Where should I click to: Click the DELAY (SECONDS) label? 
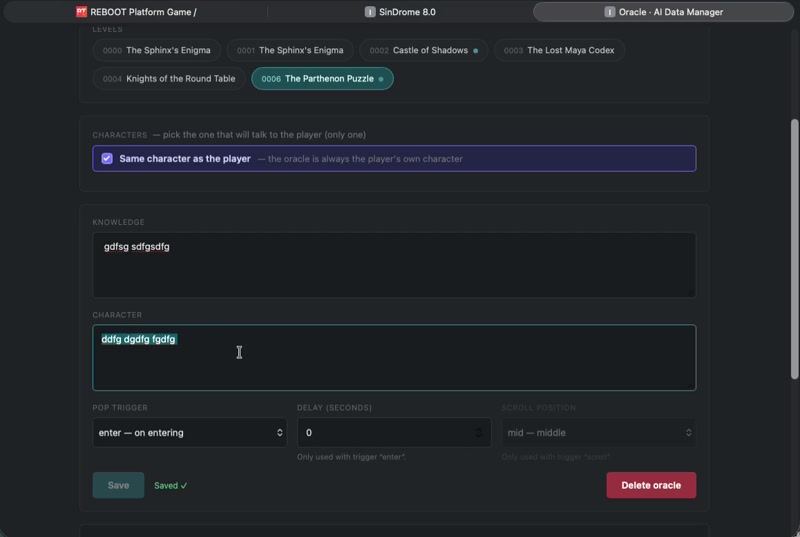click(x=334, y=407)
